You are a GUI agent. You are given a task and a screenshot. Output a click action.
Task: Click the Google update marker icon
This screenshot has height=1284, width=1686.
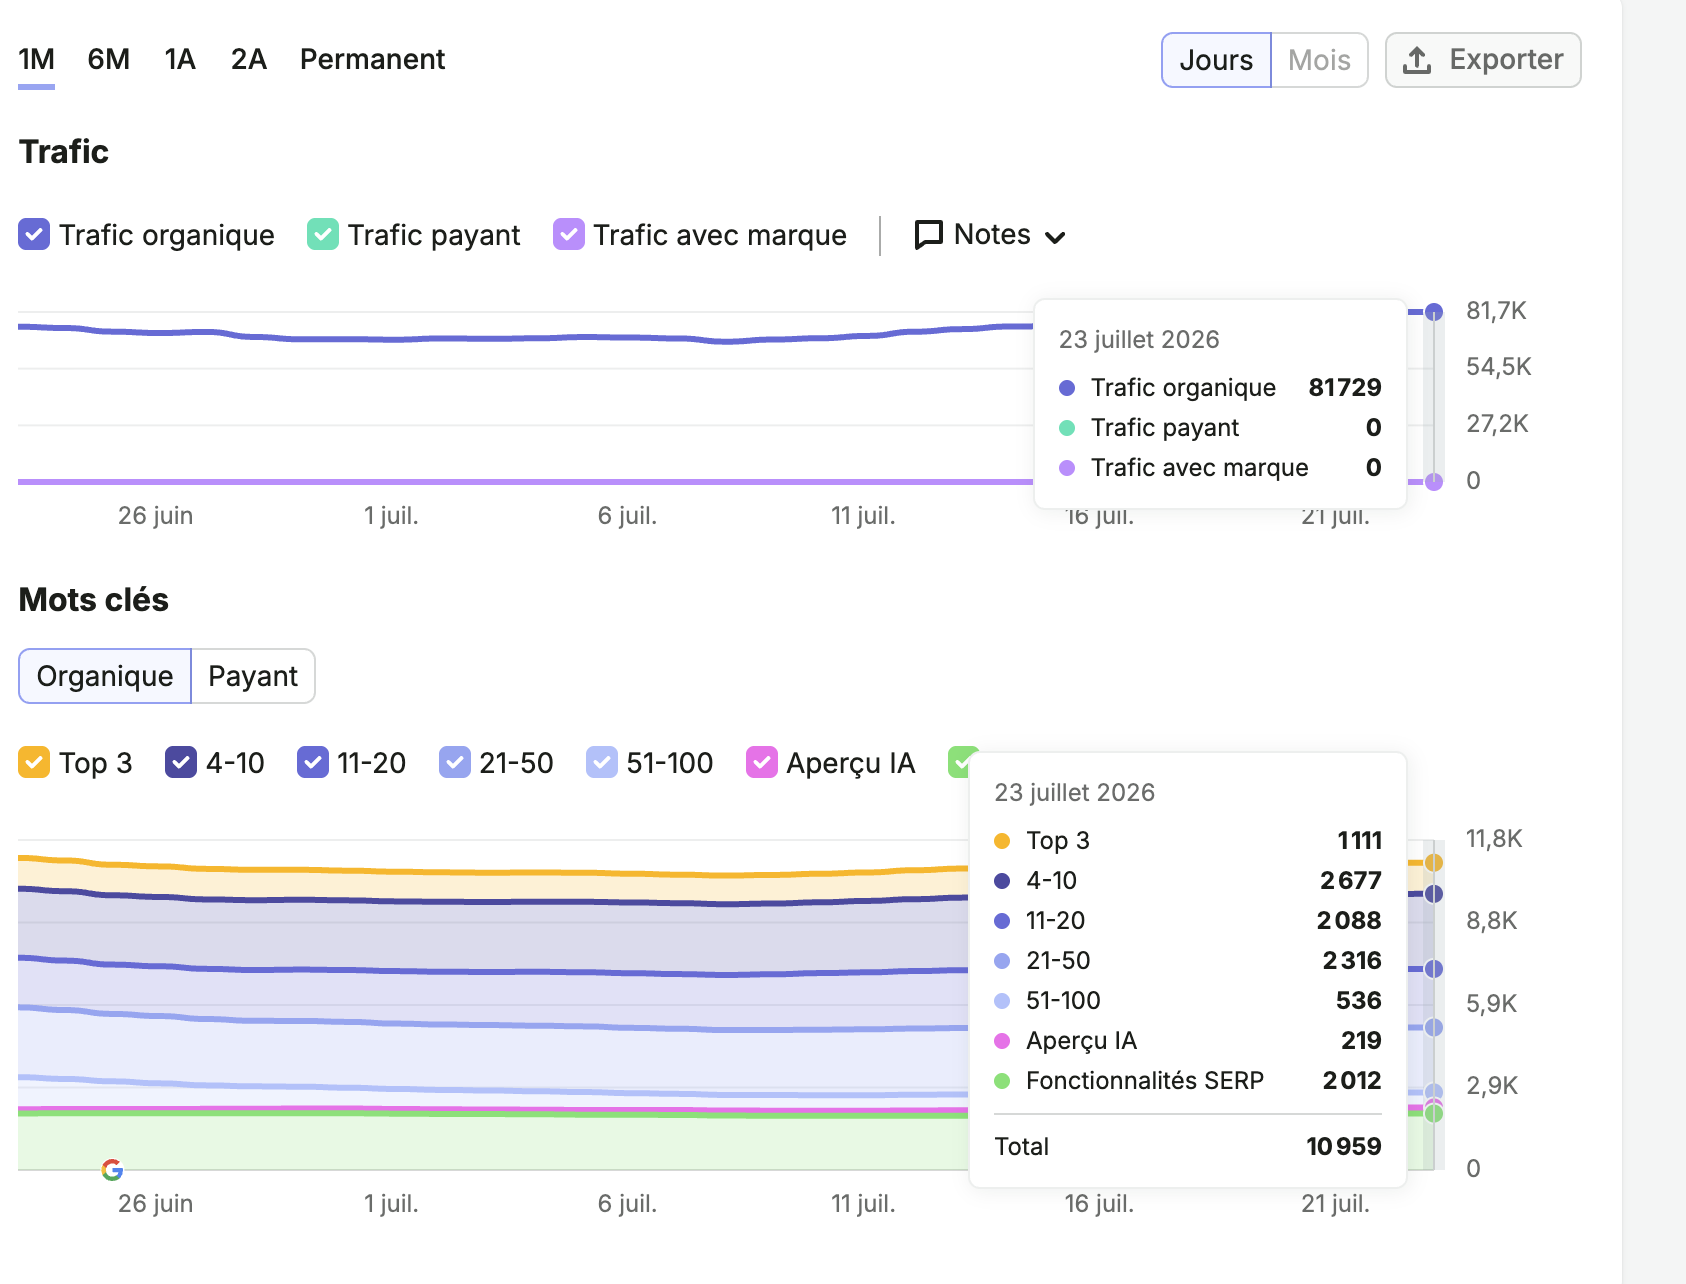pos(112,1169)
